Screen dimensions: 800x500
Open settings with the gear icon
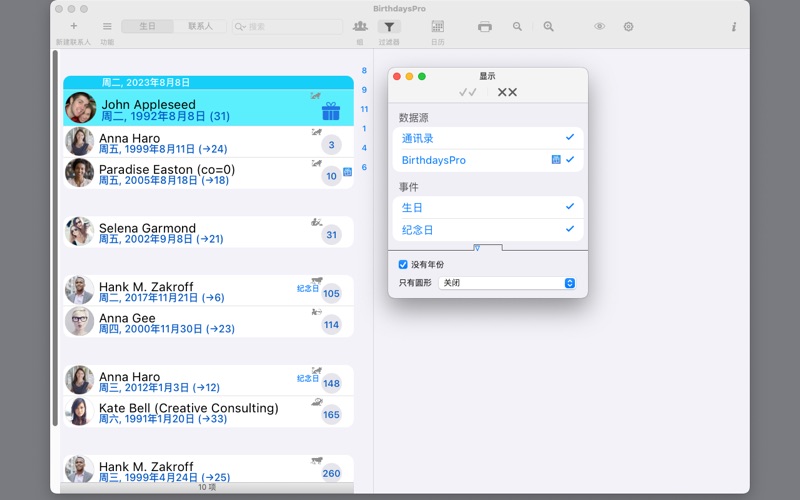point(628,27)
